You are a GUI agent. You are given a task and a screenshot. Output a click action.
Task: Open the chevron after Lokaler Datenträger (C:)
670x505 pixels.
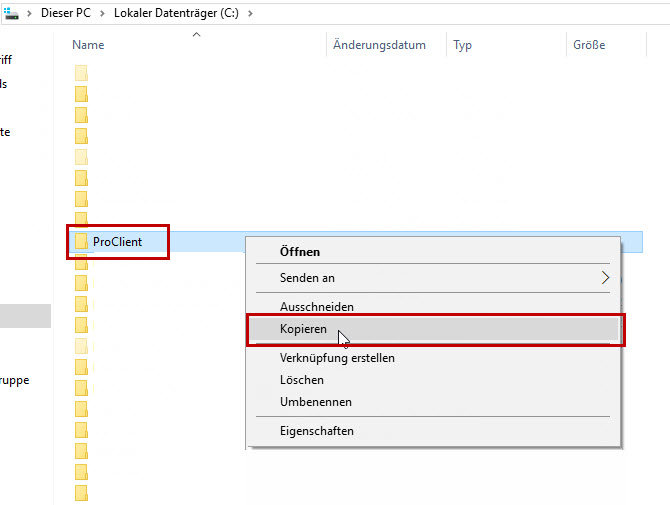[249, 13]
